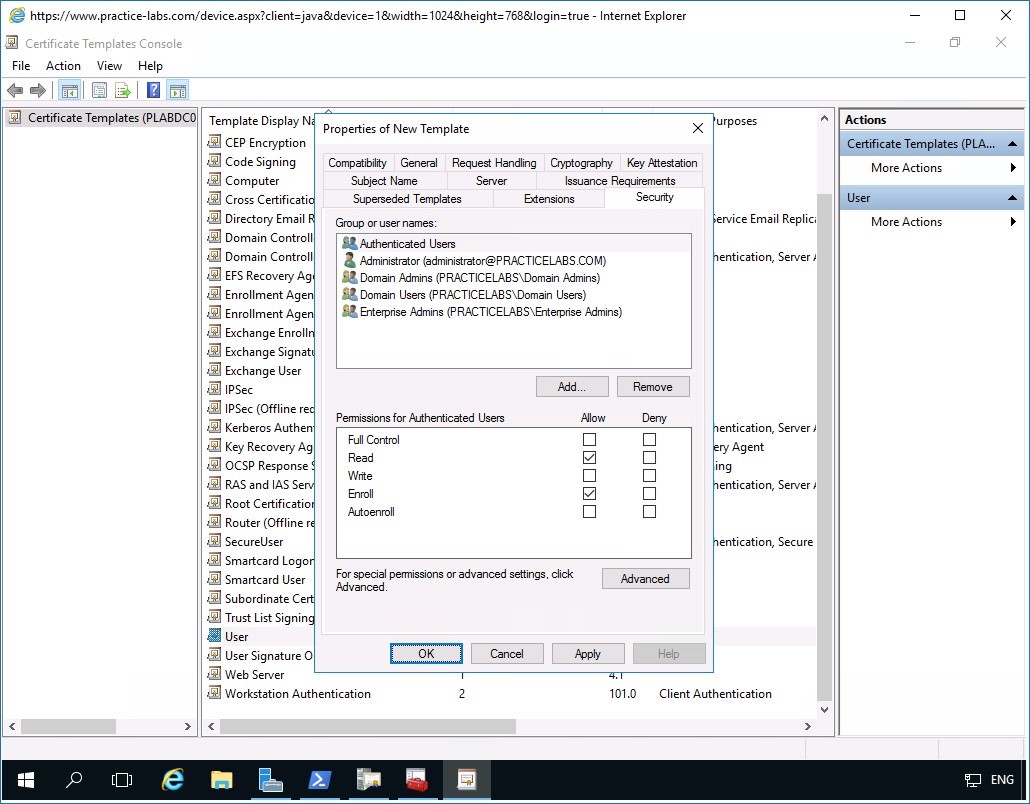The image size is (1030, 804).
Task: Click the network icon in the system tray
Action: coord(973,780)
